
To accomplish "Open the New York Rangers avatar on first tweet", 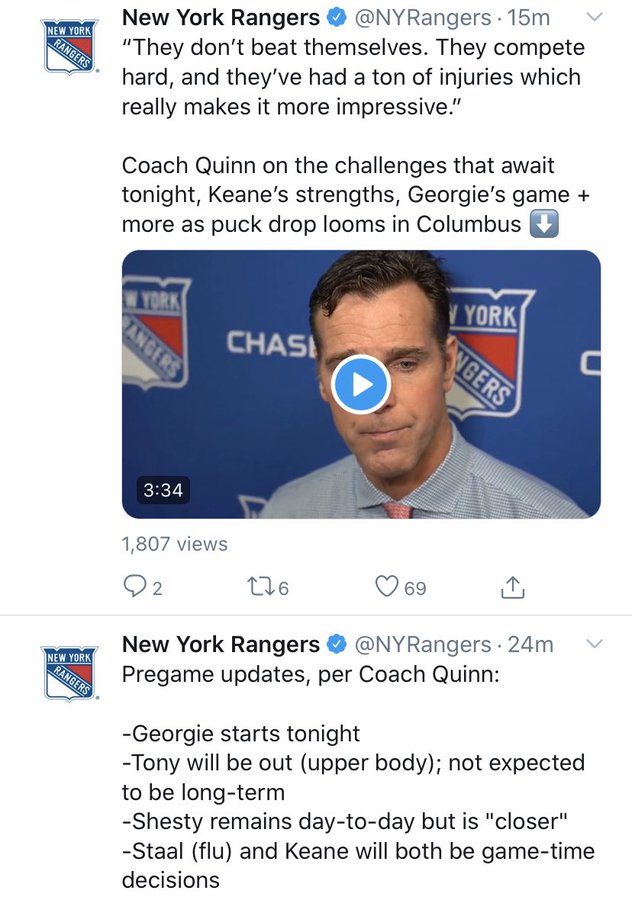I will (69, 46).
